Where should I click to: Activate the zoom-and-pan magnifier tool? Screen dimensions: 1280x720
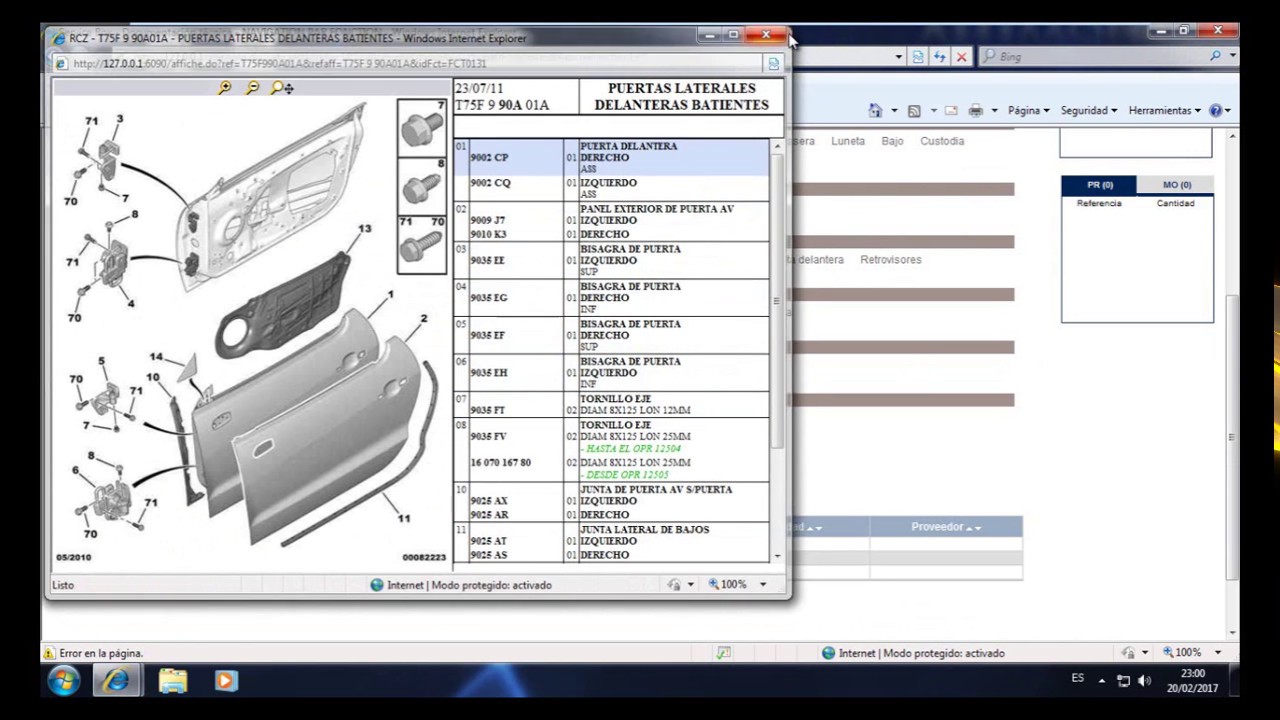(x=282, y=88)
